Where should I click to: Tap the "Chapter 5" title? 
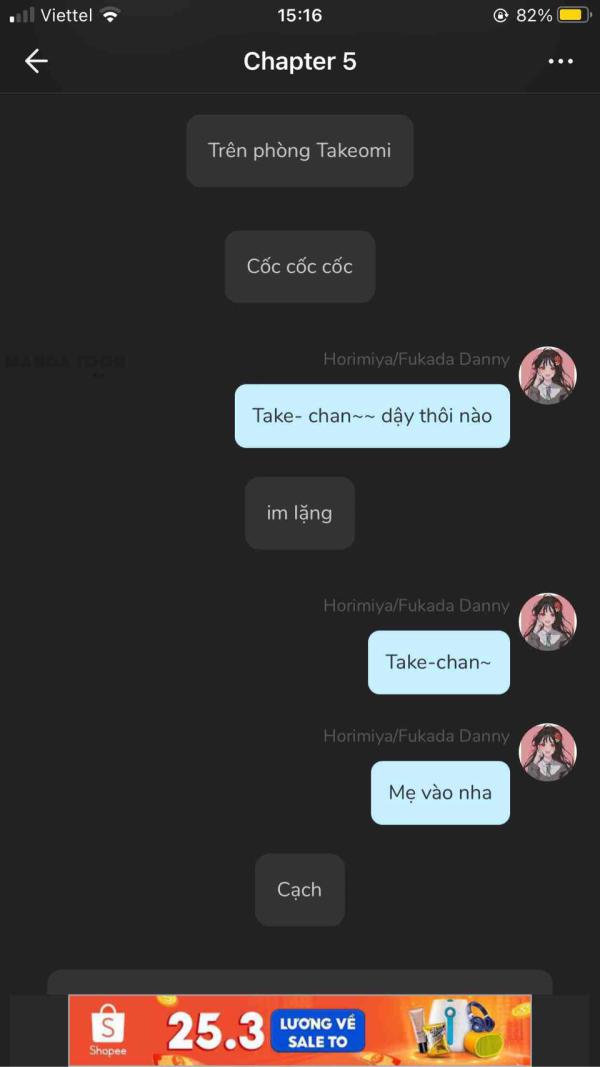tap(299, 61)
